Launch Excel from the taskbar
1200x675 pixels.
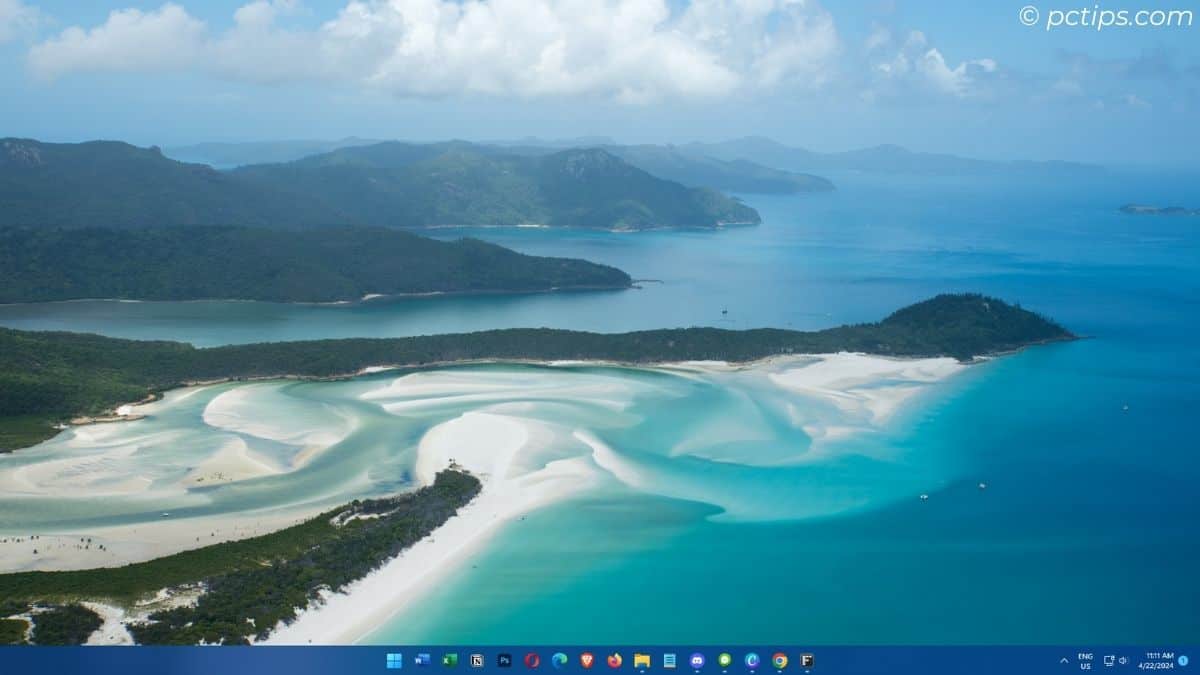pos(450,660)
